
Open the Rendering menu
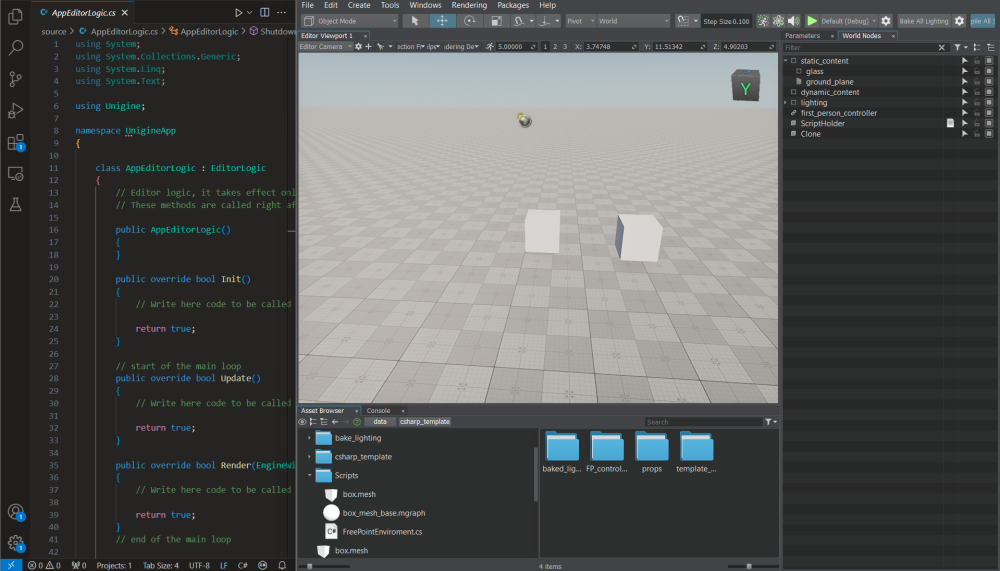pyautogui.click(x=469, y=5)
